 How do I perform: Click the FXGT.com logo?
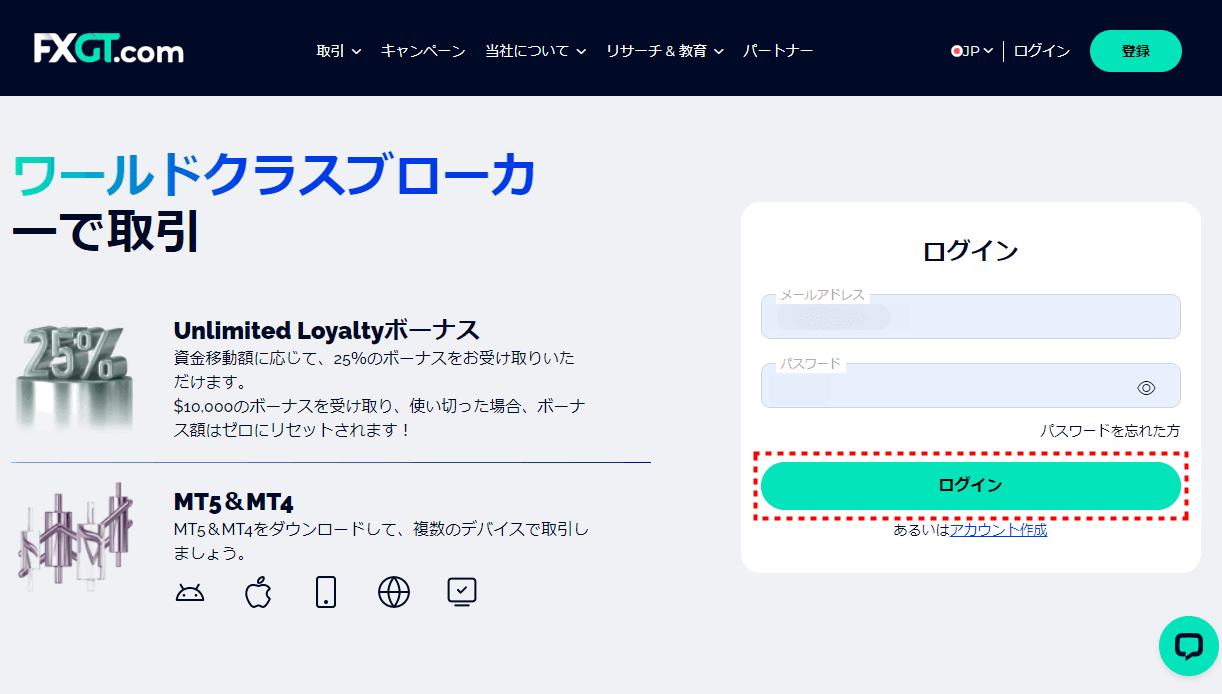point(108,48)
